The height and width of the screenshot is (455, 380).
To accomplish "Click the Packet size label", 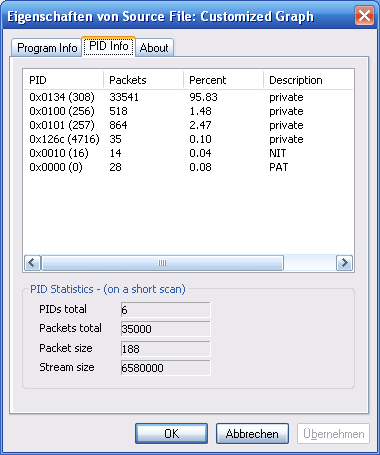I will (66, 348).
